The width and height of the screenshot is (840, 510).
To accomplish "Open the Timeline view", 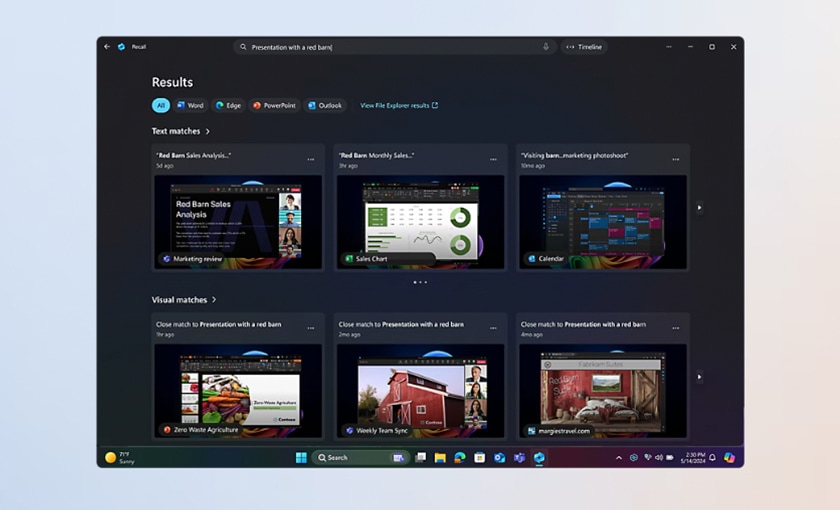I will tap(584, 47).
